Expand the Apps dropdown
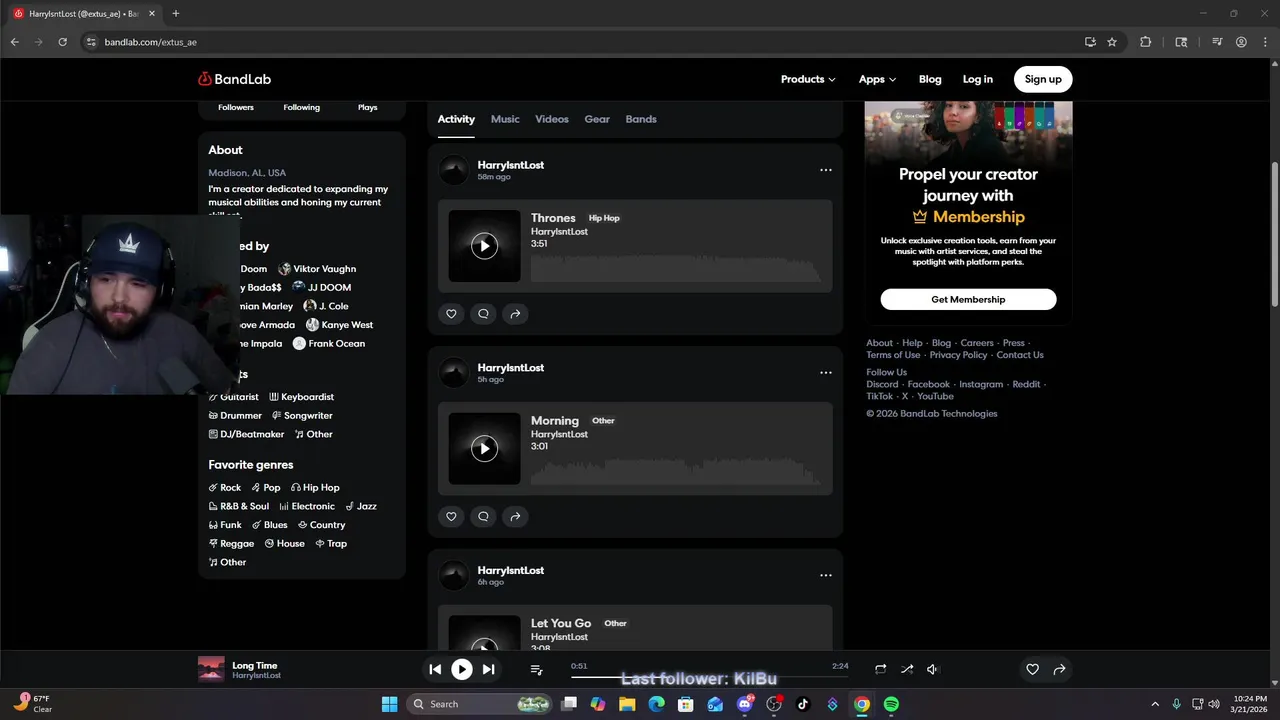Viewport: 1280px width, 720px height. pos(877,79)
